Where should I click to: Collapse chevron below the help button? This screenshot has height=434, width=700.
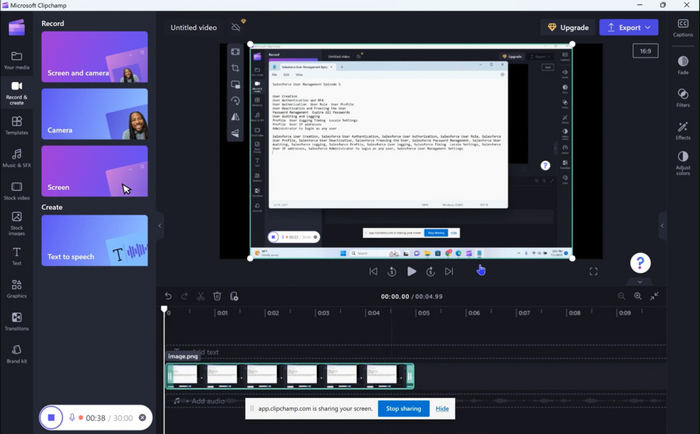pyautogui.click(x=640, y=282)
